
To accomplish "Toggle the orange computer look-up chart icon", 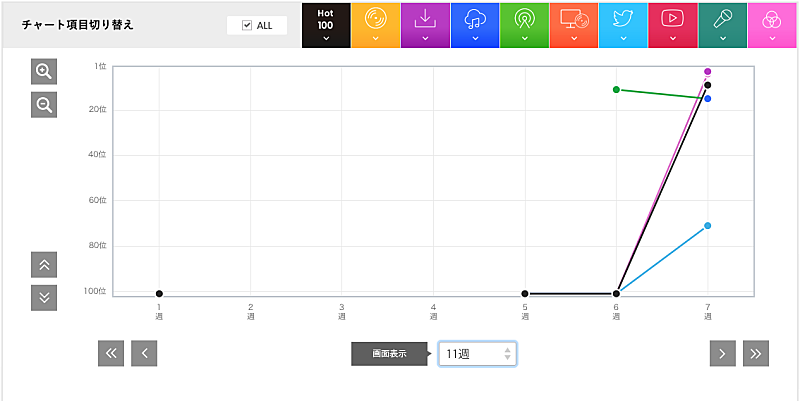I will (x=573, y=25).
